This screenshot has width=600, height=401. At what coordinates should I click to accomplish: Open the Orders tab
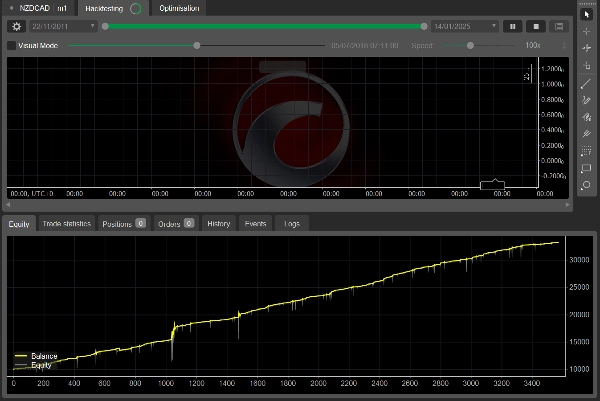176,223
